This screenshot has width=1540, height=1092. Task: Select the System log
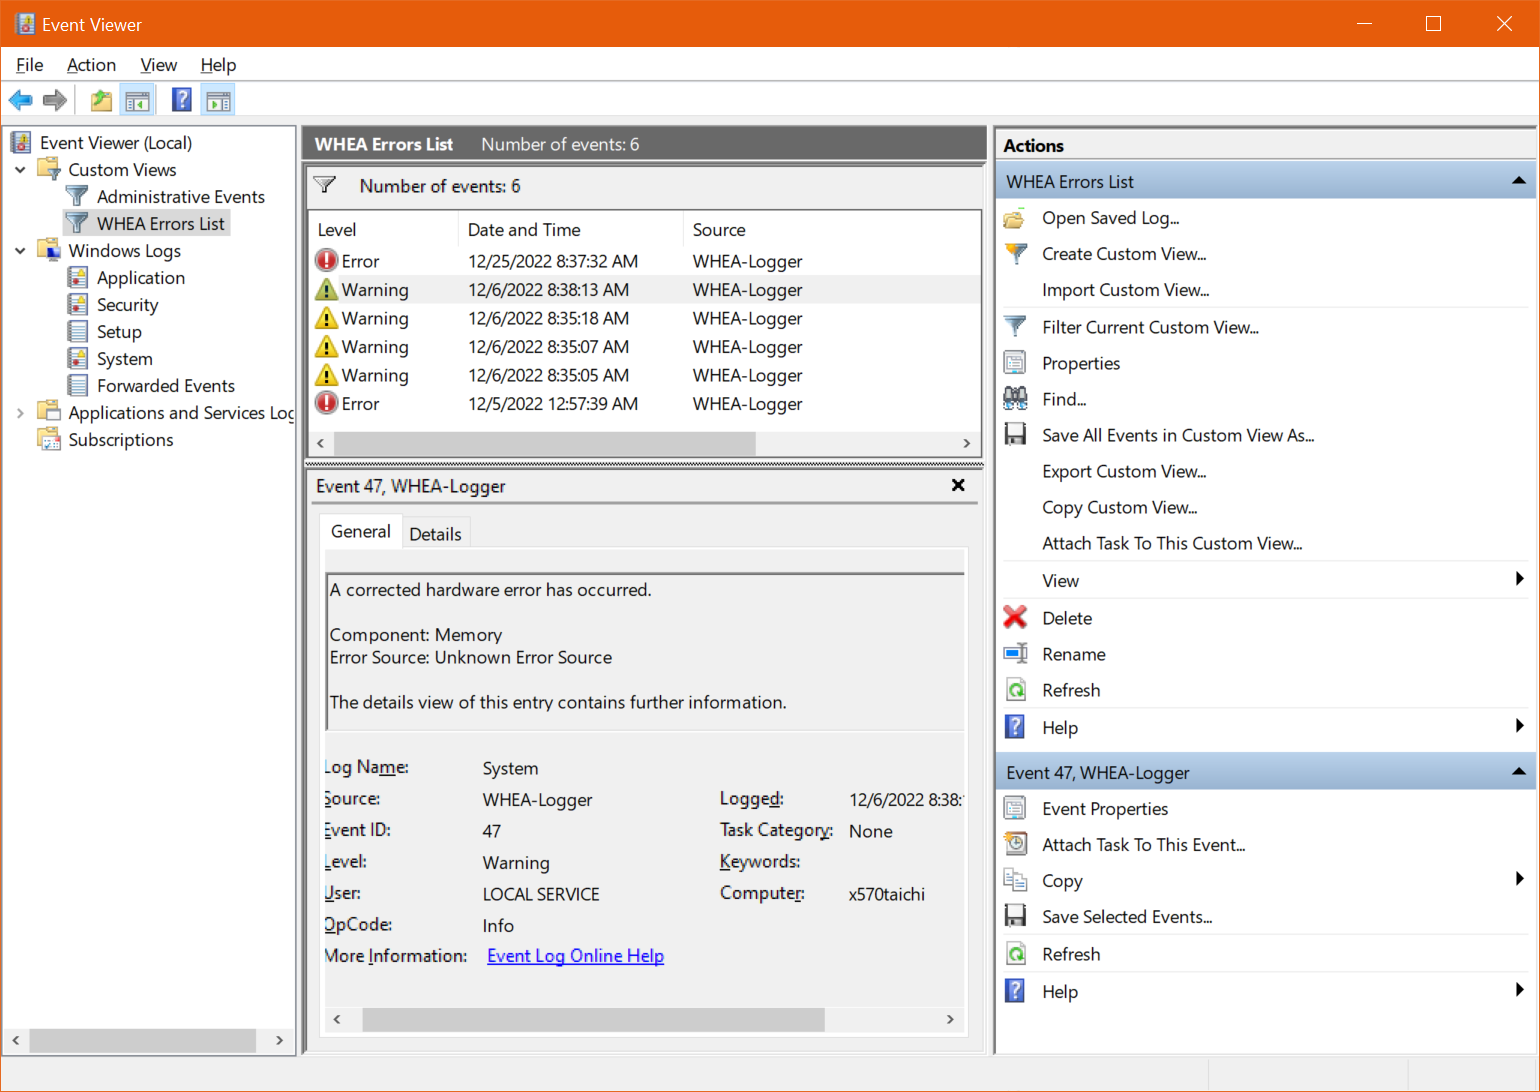point(124,359)
